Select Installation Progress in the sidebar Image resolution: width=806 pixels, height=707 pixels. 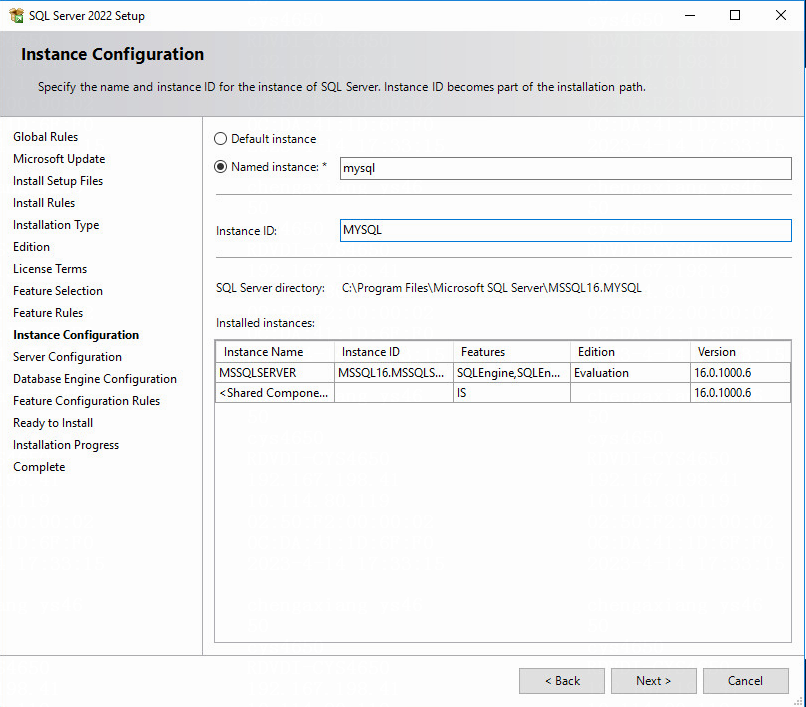point(66,445)
